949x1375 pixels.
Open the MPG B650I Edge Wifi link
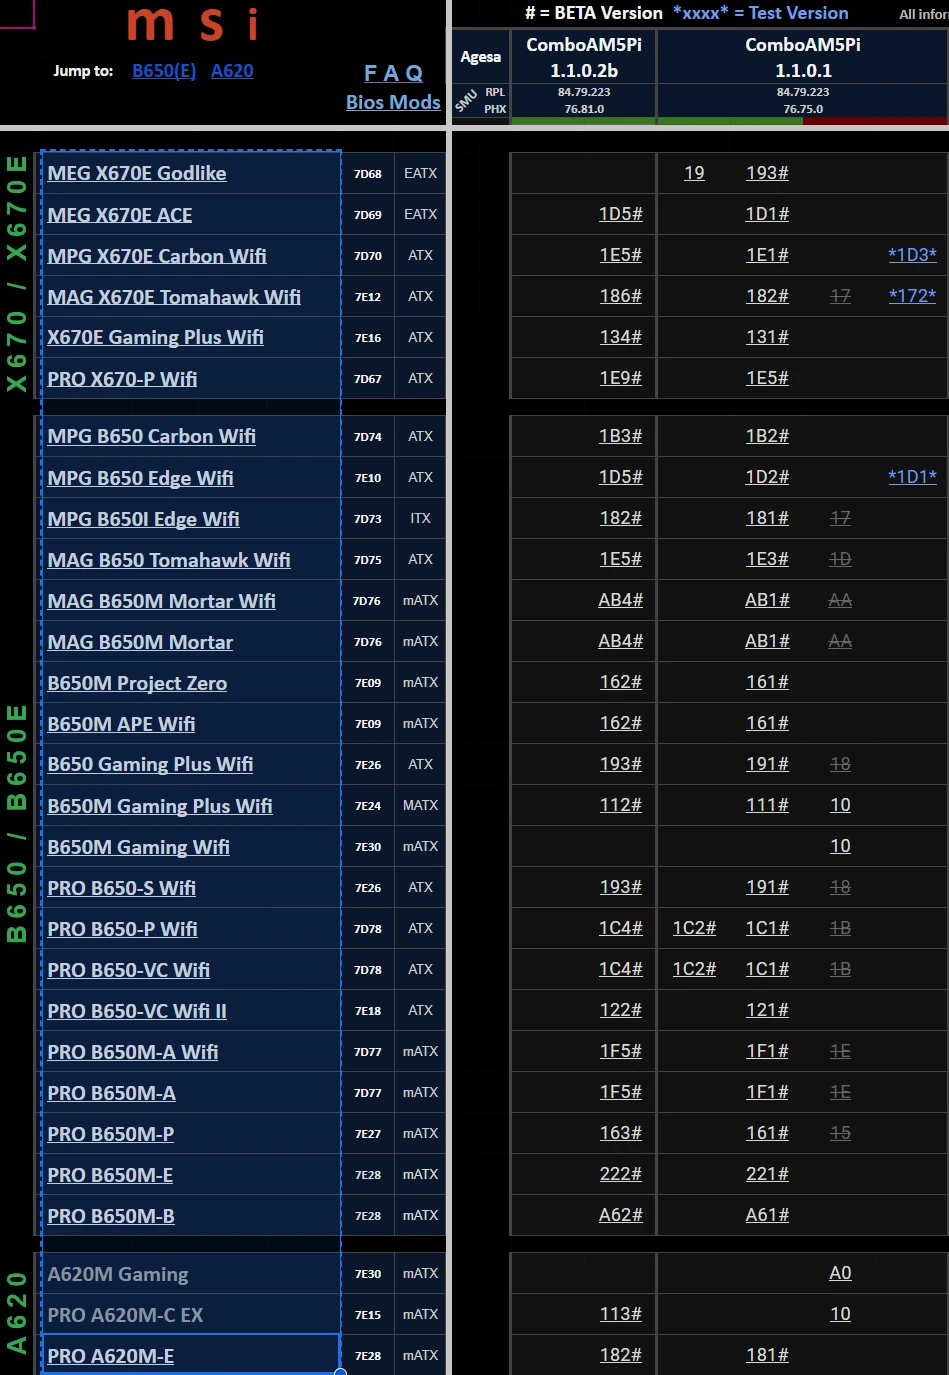click(143, 519)
